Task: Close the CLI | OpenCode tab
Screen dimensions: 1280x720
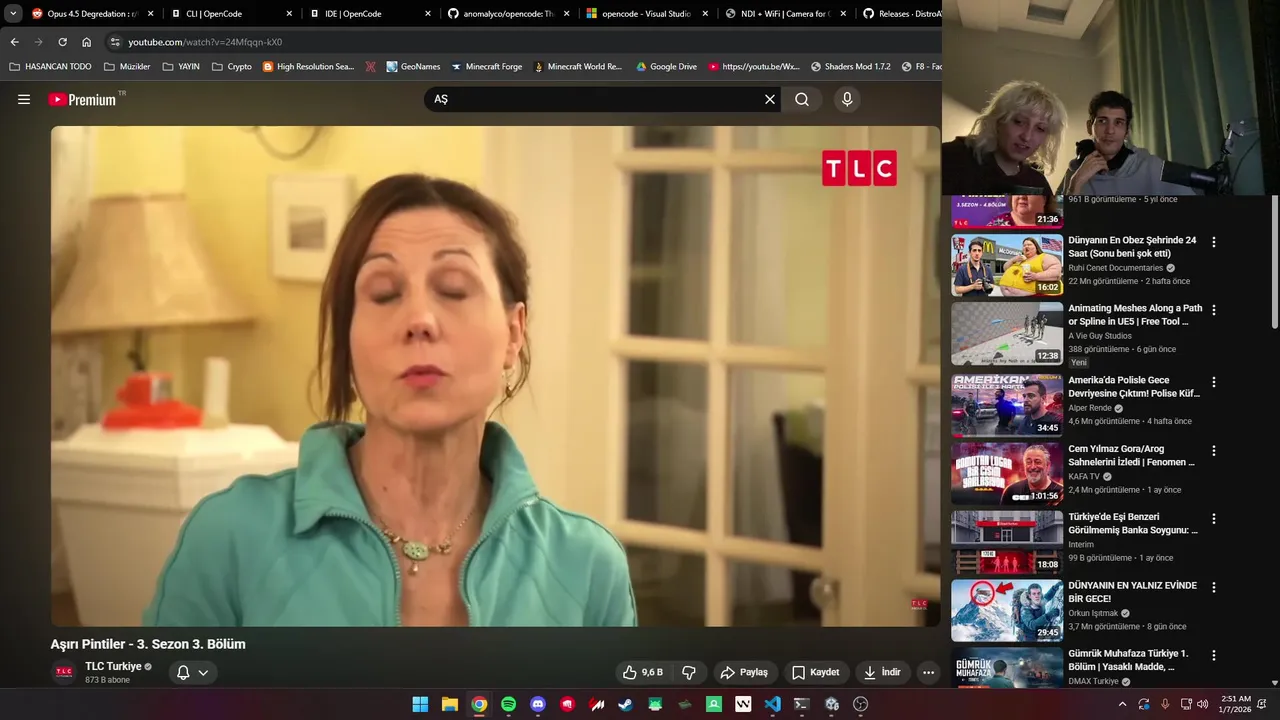Action: pos(289,14)
